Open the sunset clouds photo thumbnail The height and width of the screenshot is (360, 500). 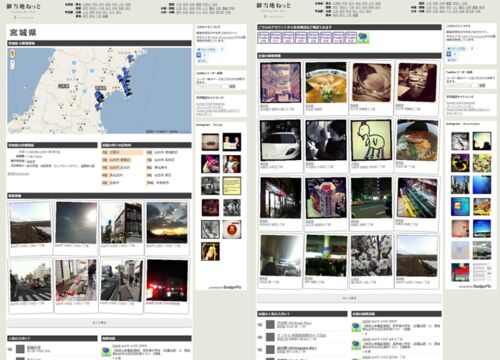(167, 222)
